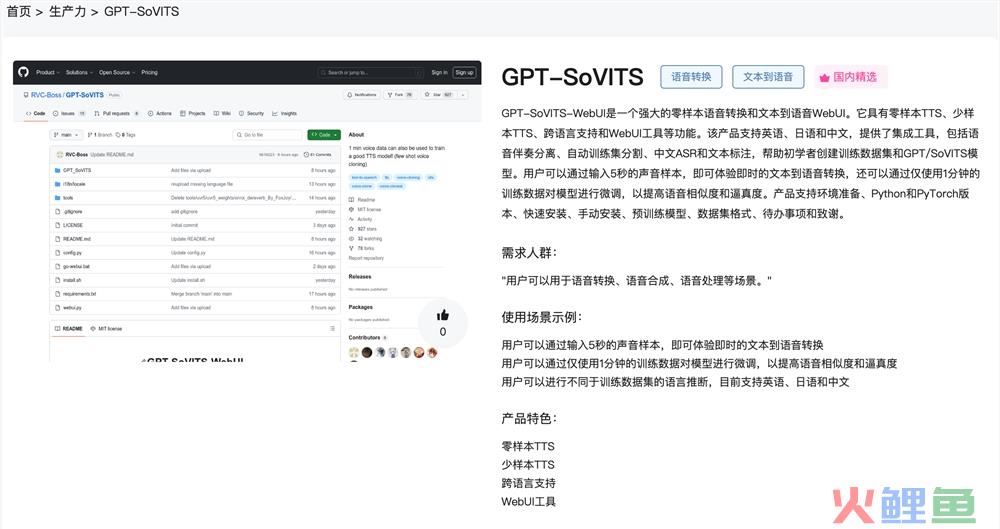The height and width of the screenshot is (529, 1000).
Task: Click the 文本到语音 tag button
Action: tap(768, 77)
